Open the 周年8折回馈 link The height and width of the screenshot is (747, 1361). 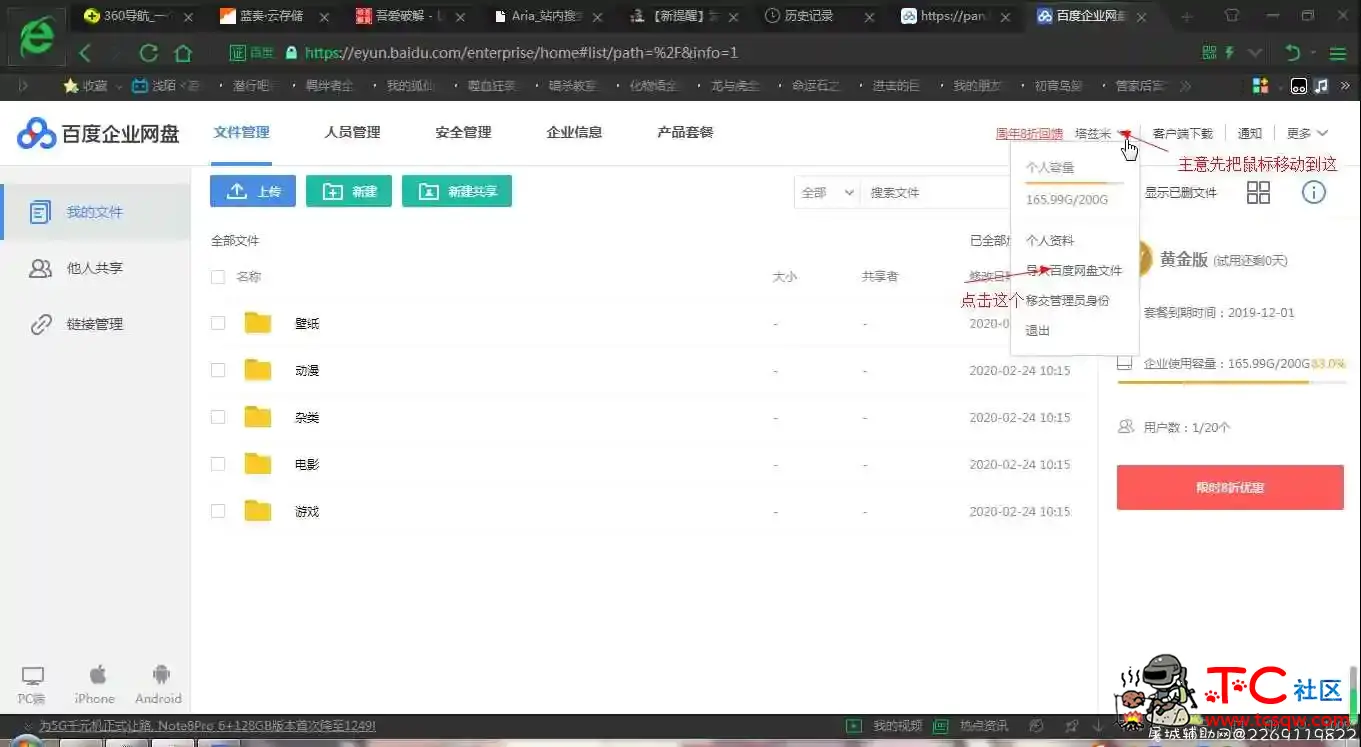[1029, 133]
